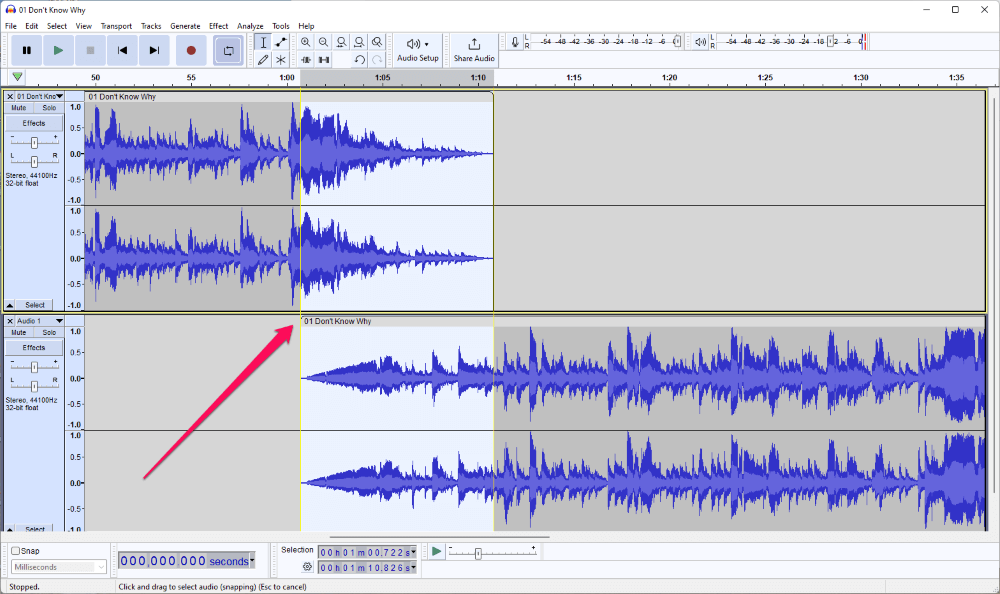Click the Stop transport button

click(90, 50)
